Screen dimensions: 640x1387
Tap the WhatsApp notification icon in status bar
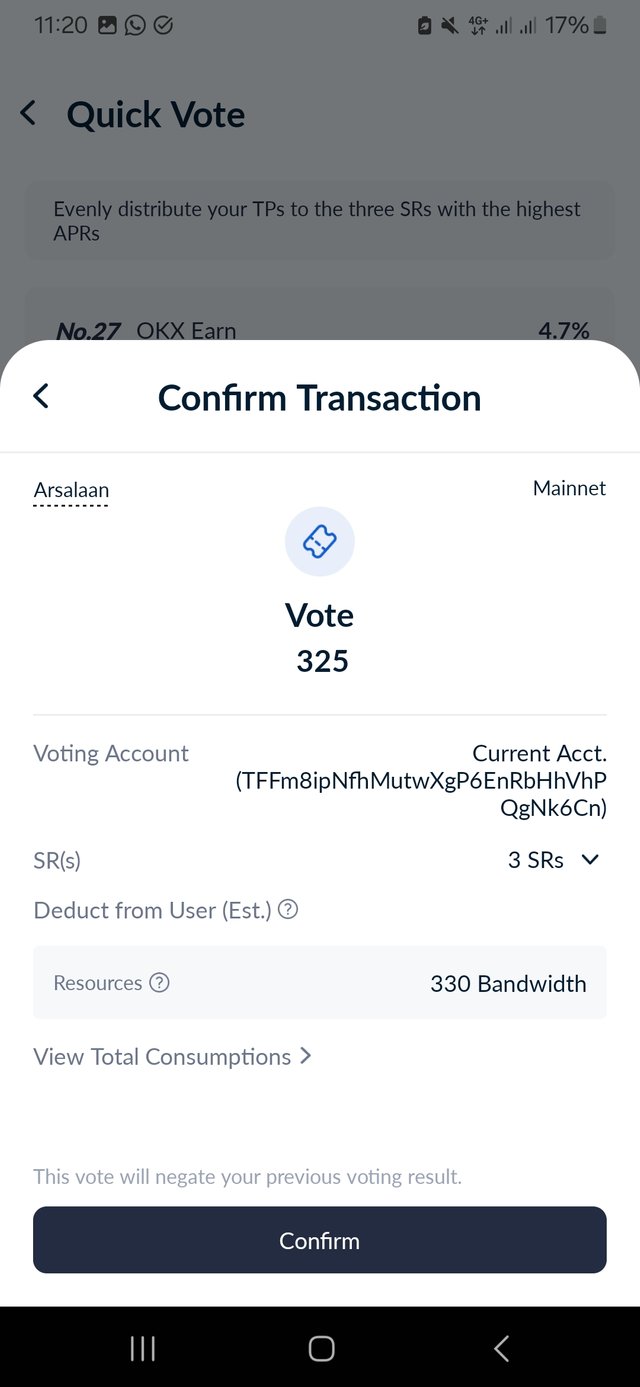click(135, 26)
